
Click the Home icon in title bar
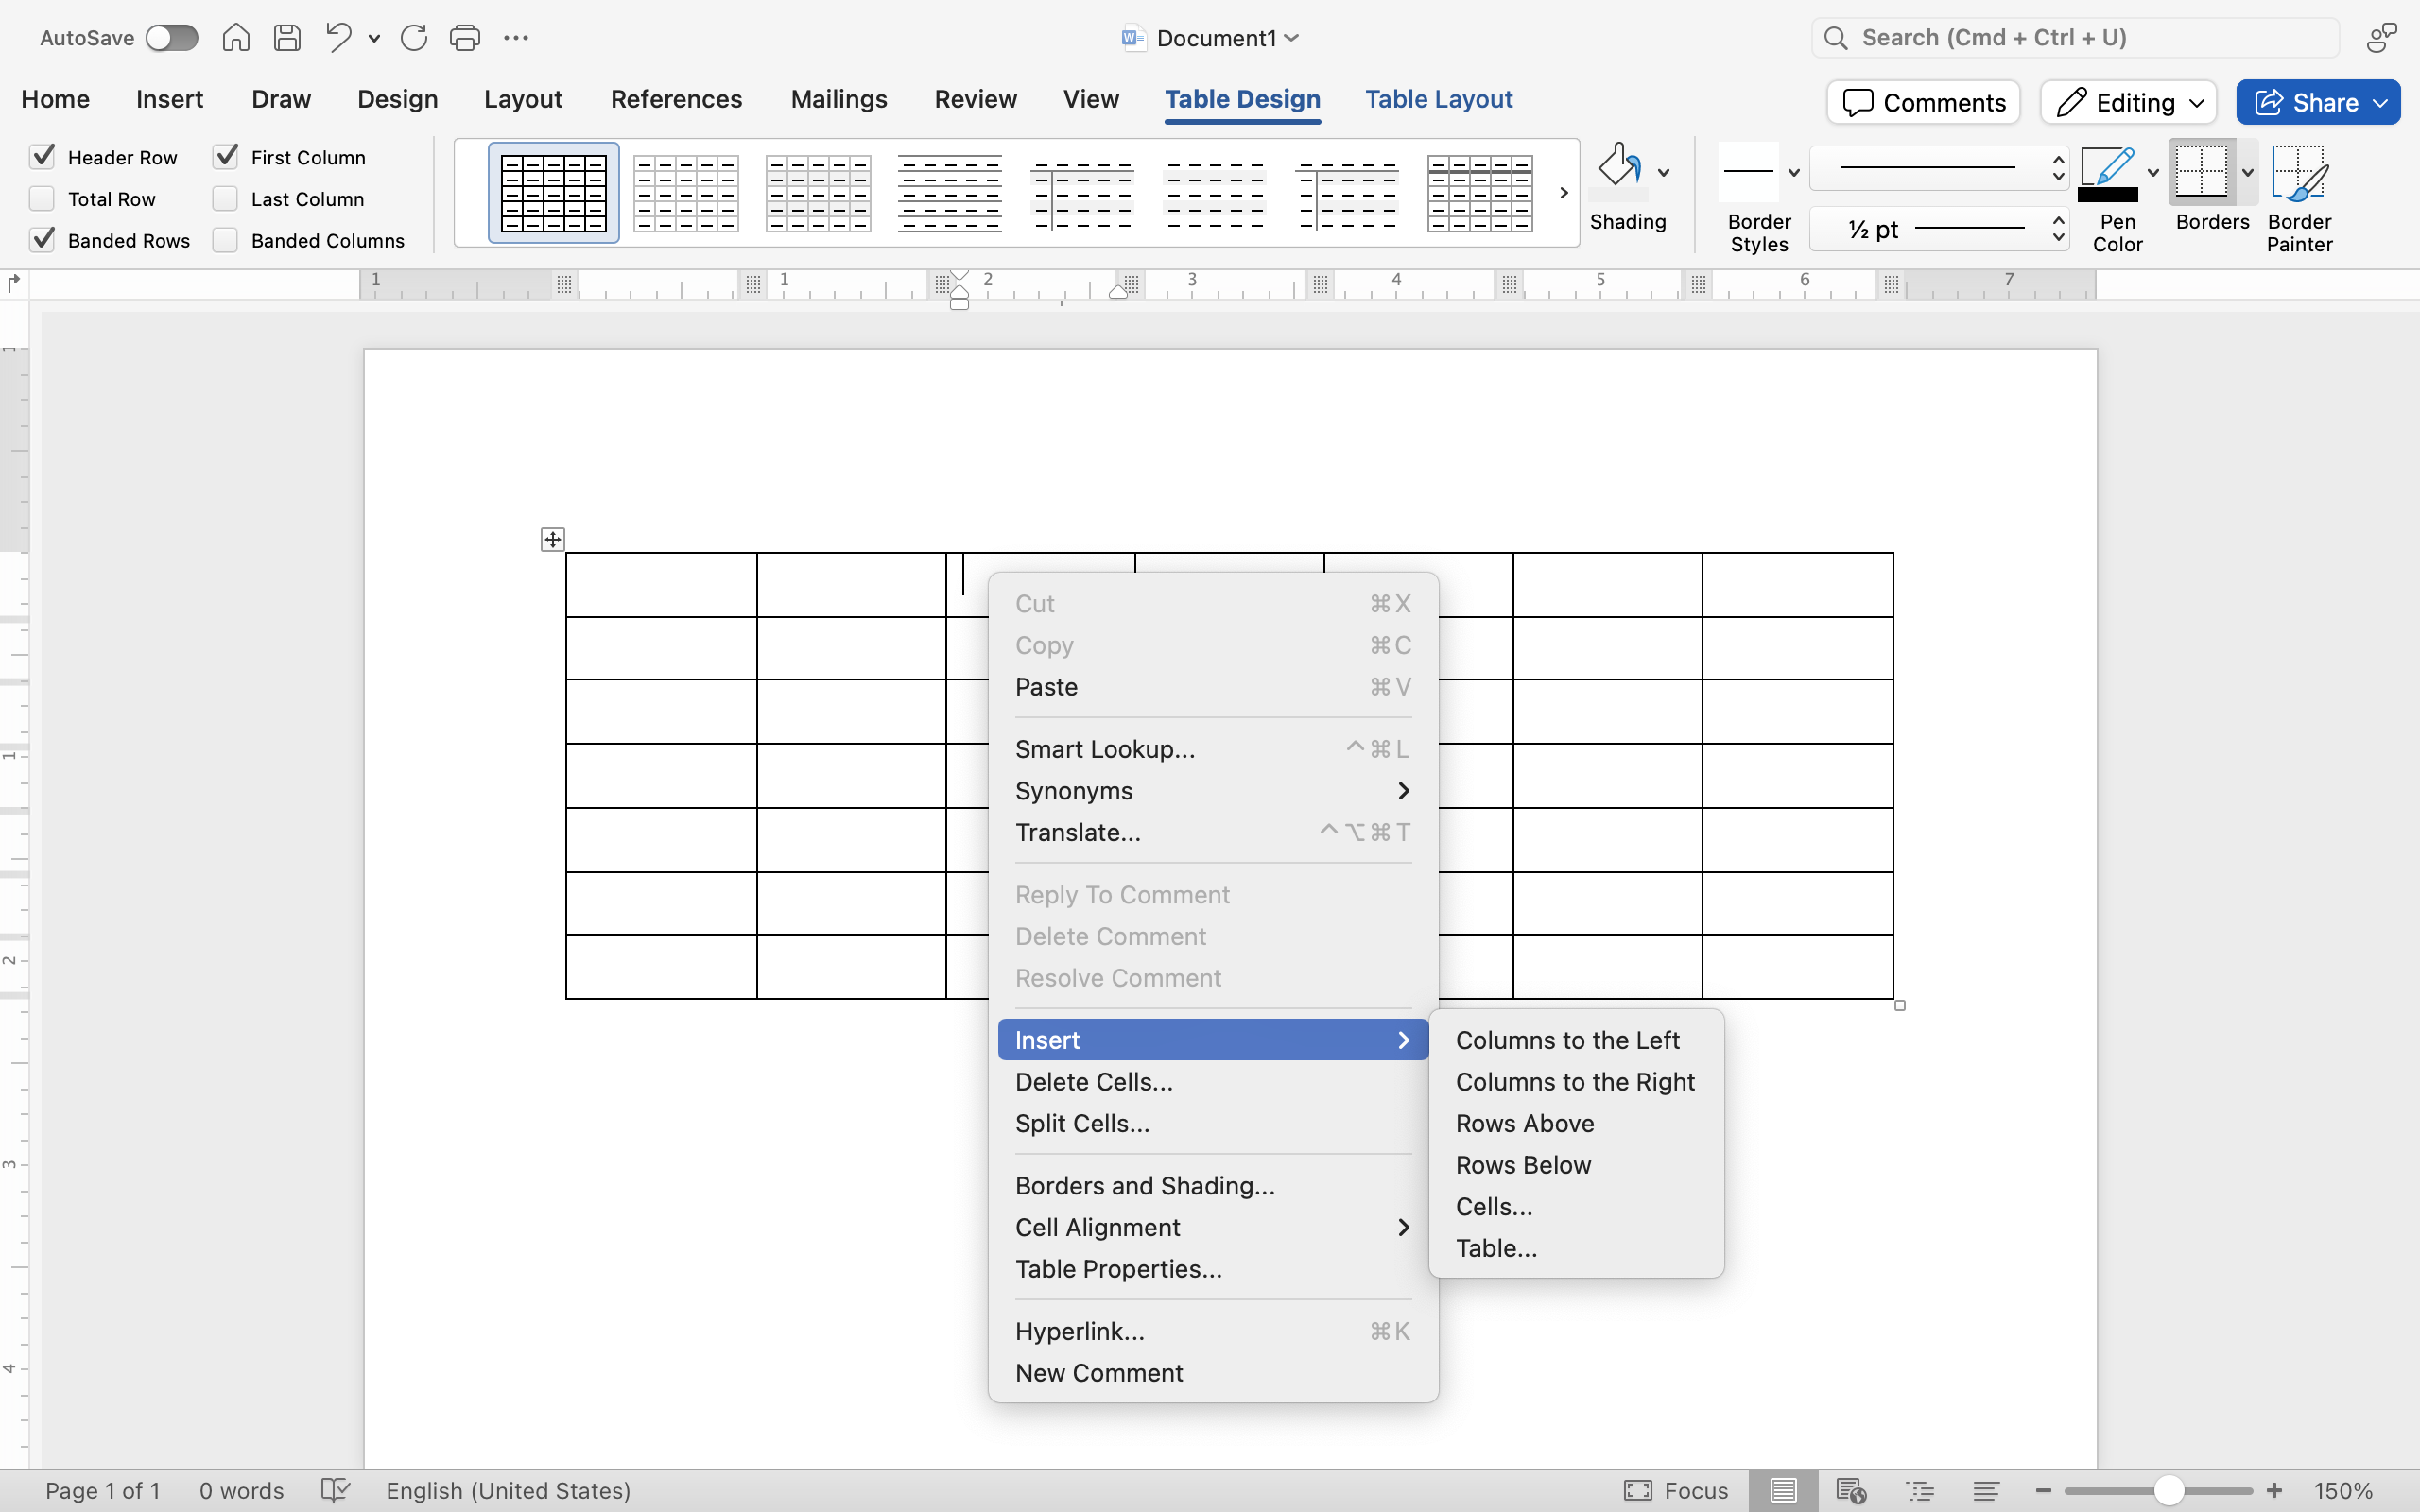click(236, 38)
